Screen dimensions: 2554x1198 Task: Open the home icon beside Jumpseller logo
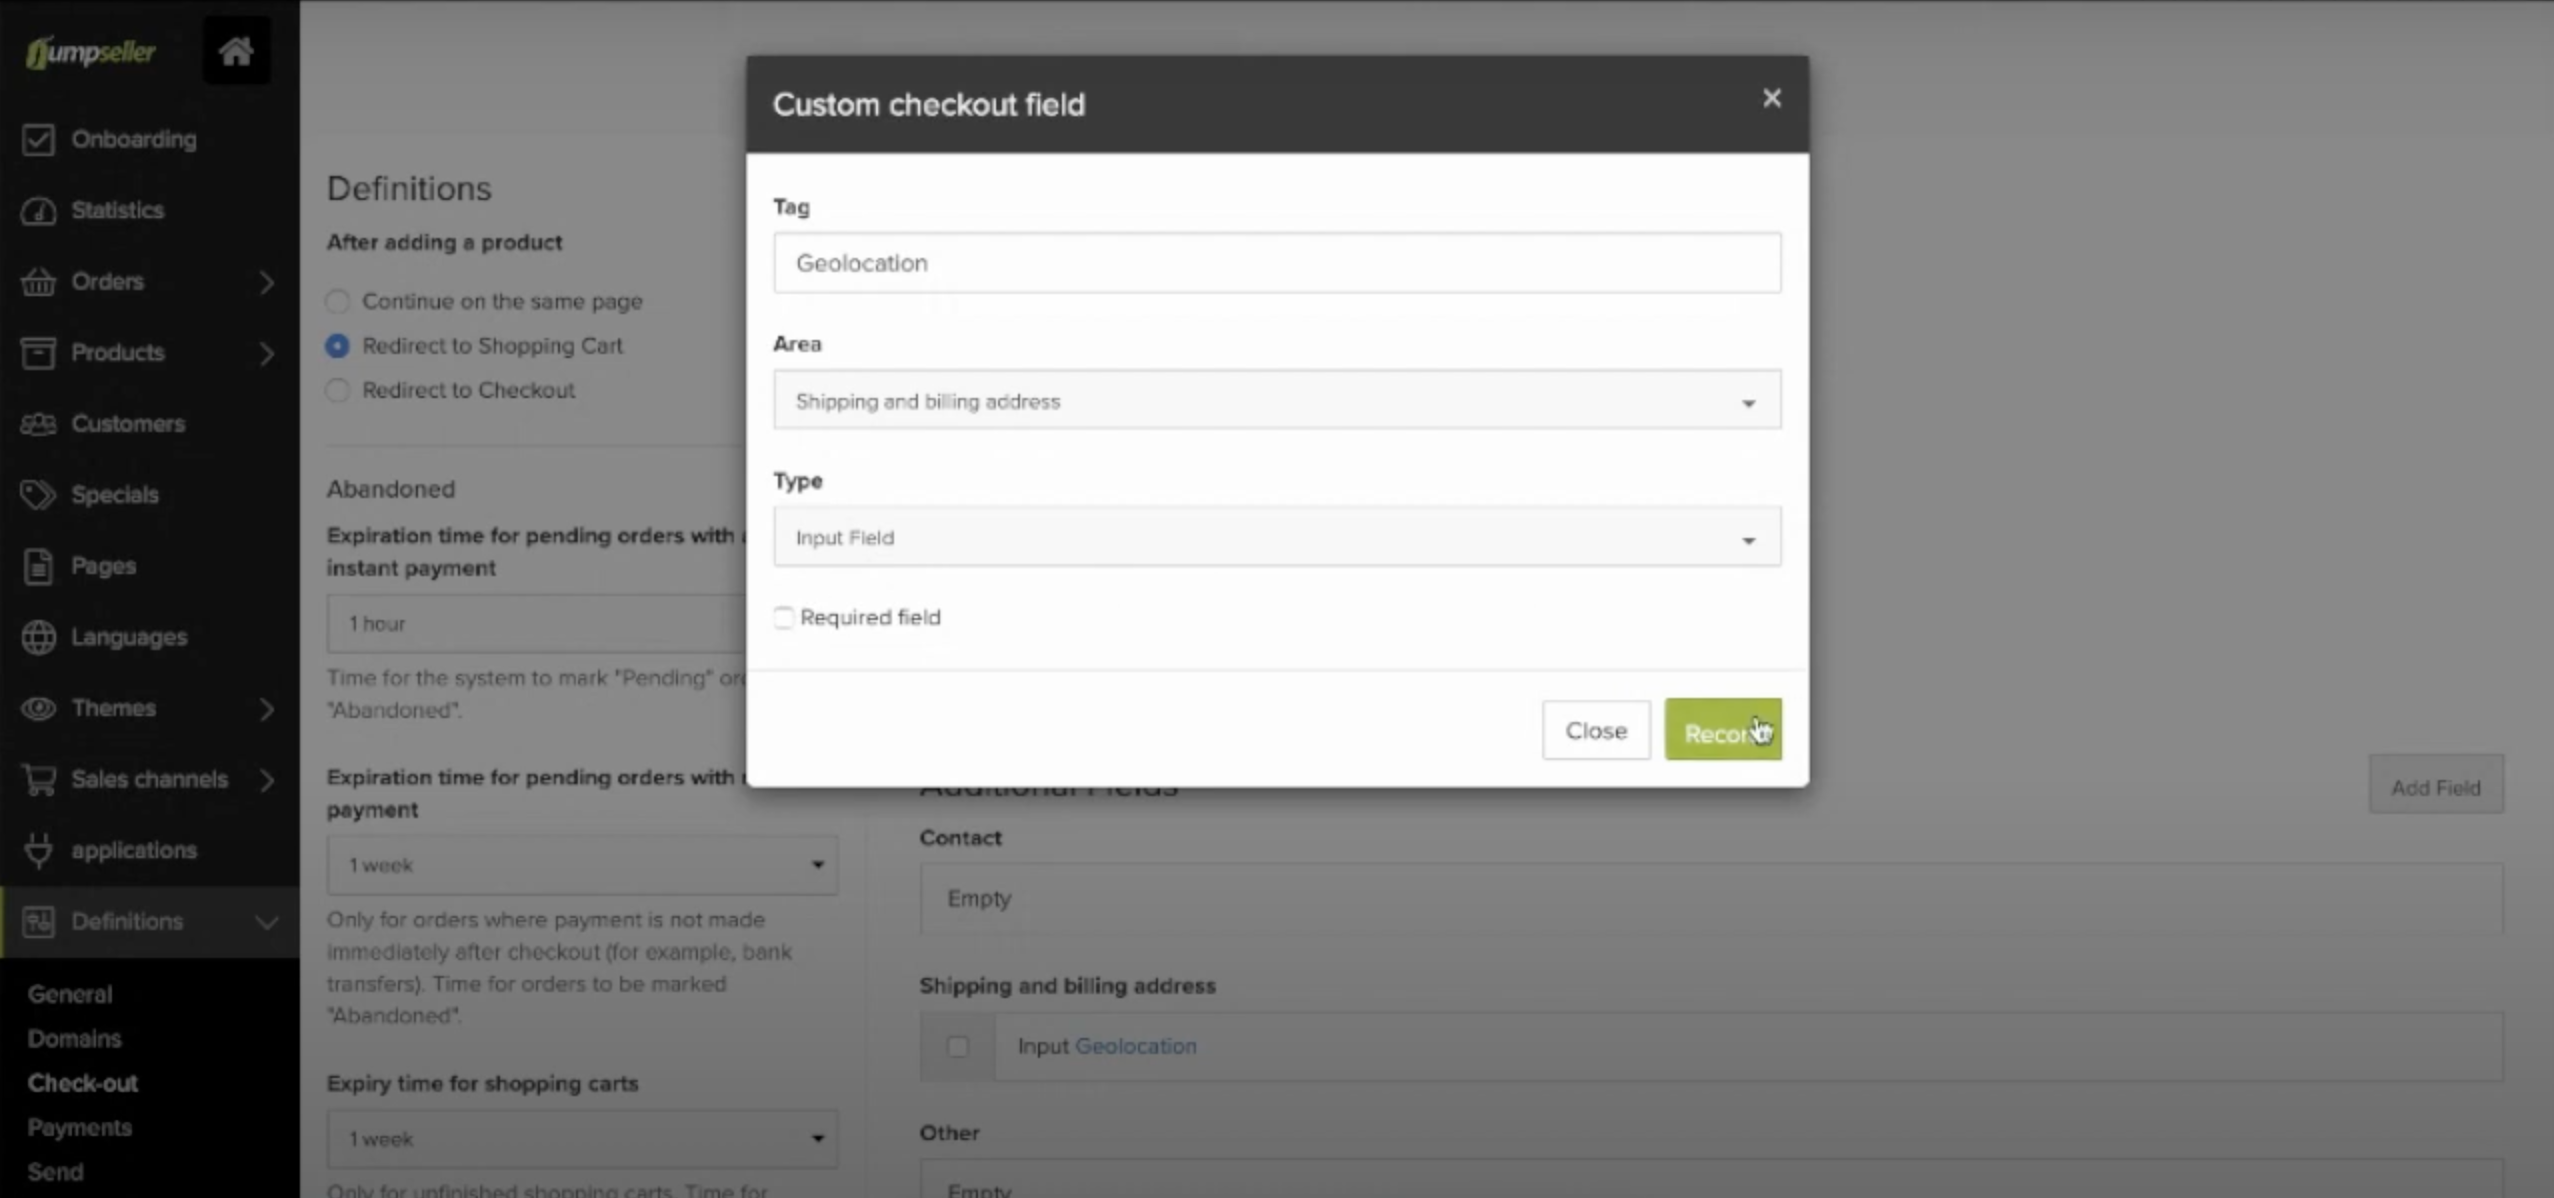(236, 51)
